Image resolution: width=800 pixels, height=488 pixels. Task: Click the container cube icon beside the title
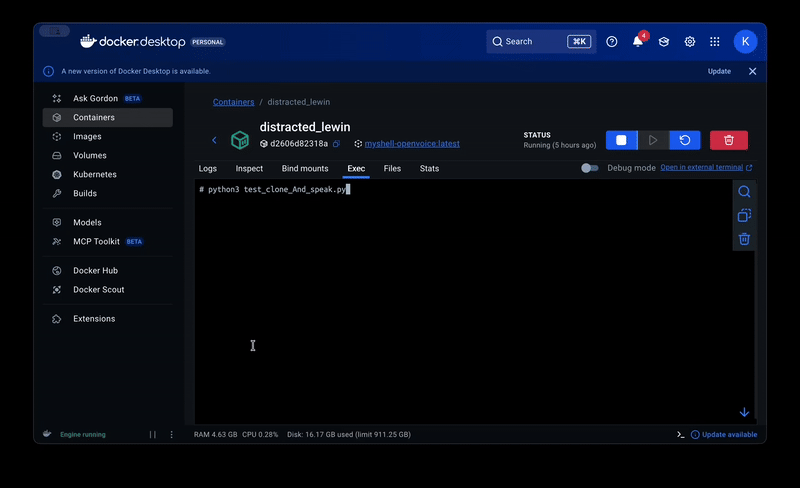240,140
